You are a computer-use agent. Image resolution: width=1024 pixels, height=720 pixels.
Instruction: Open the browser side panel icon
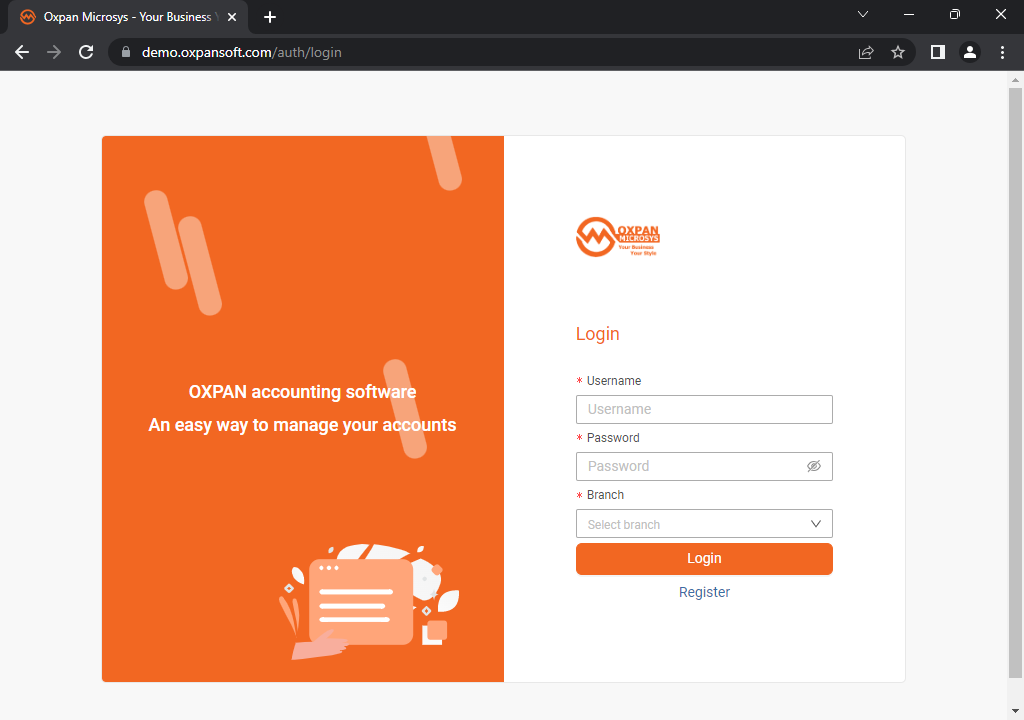(937, 52)
